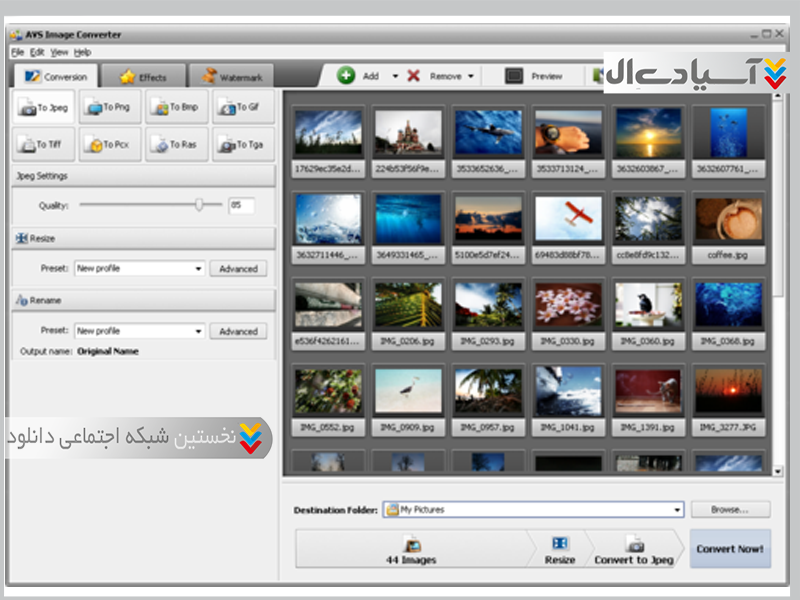The width and height of the screenshot is (800, 600).
Task: Click the Browse button
Action: (x=729, y=510)
